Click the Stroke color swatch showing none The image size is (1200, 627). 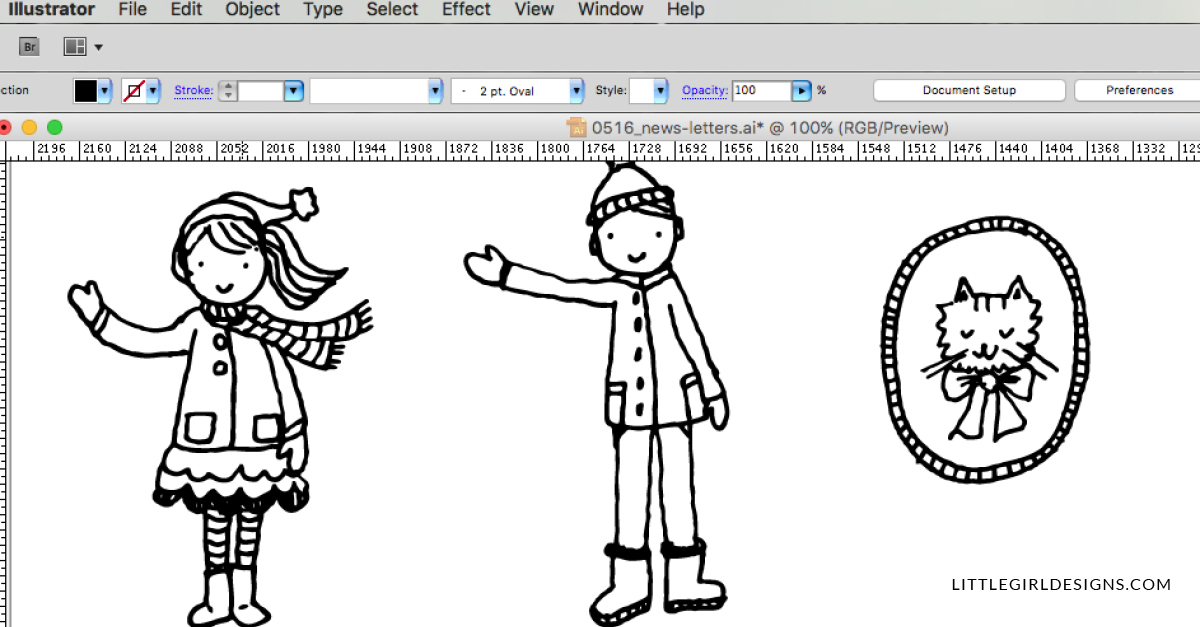[134, 91]
